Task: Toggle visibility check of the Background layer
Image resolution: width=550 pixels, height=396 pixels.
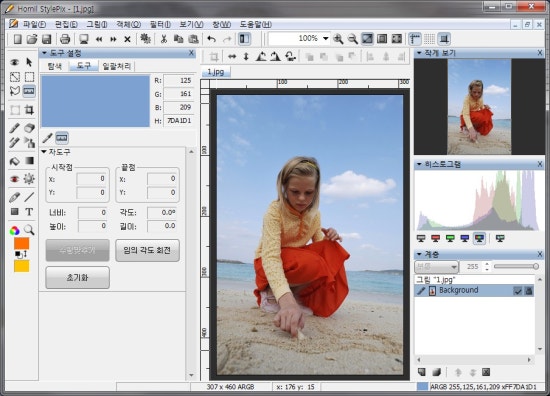Action: pos(517,291)
